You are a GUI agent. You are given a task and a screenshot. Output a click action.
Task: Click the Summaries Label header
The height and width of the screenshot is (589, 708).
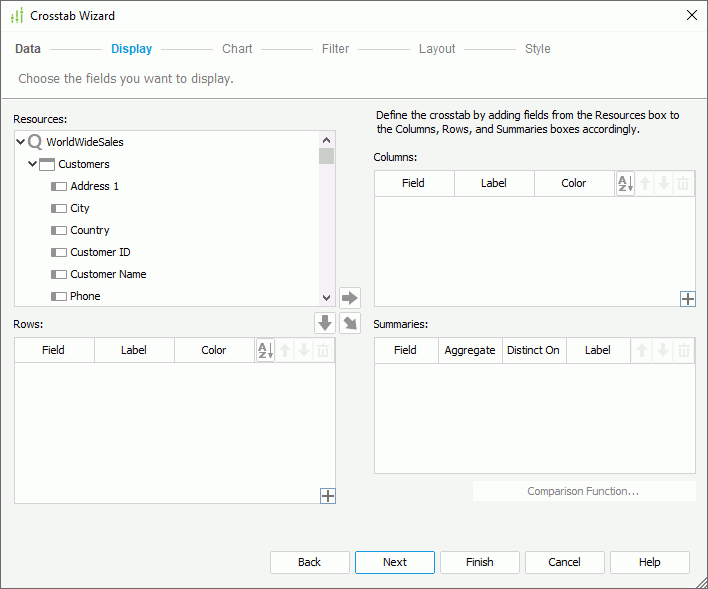pyautogui.click(x=598, y=350)
